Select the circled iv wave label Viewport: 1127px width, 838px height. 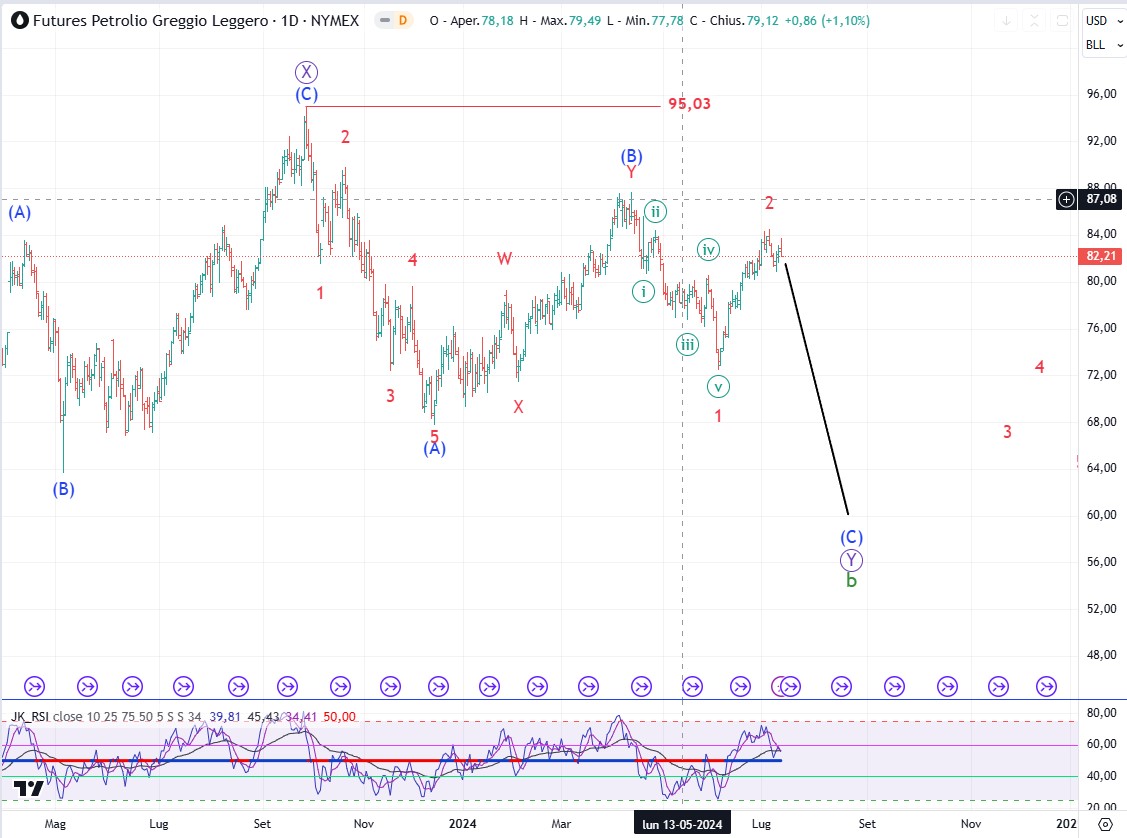tap(708, 249)
